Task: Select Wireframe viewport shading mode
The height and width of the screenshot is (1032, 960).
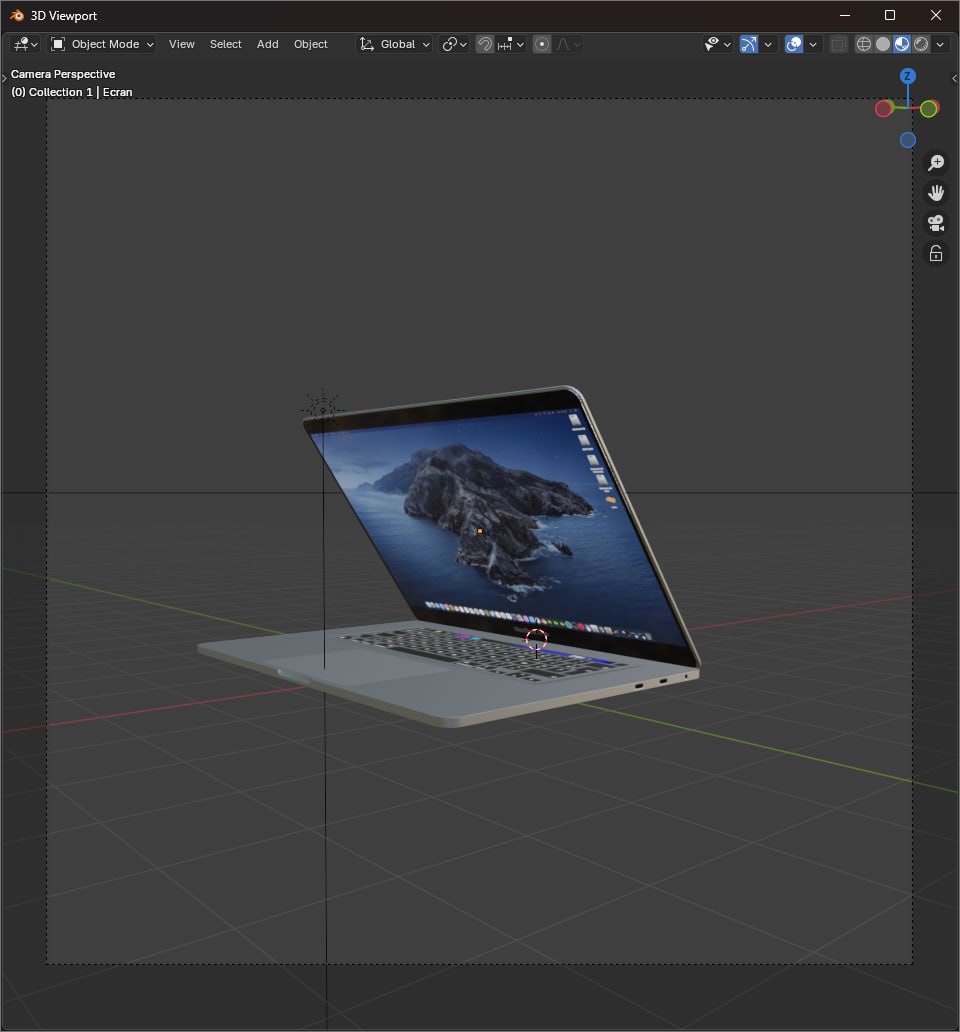Action: pyautogui.click(x=863, y=44)
